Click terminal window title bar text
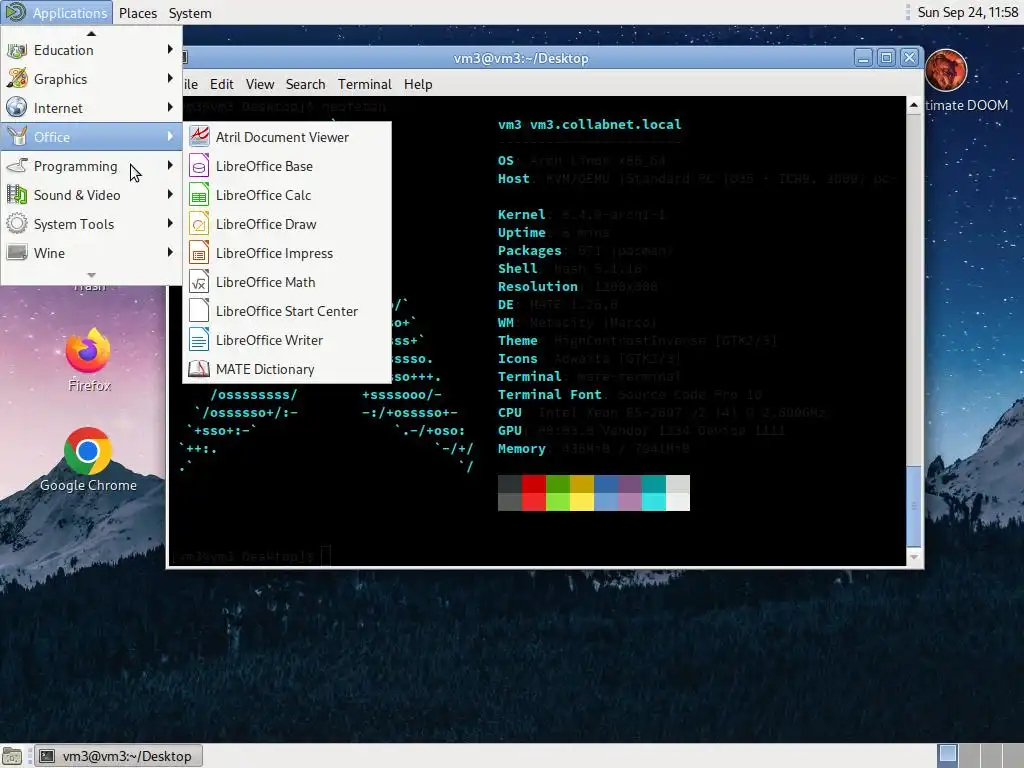1024x768 pixels. (521, 58)
